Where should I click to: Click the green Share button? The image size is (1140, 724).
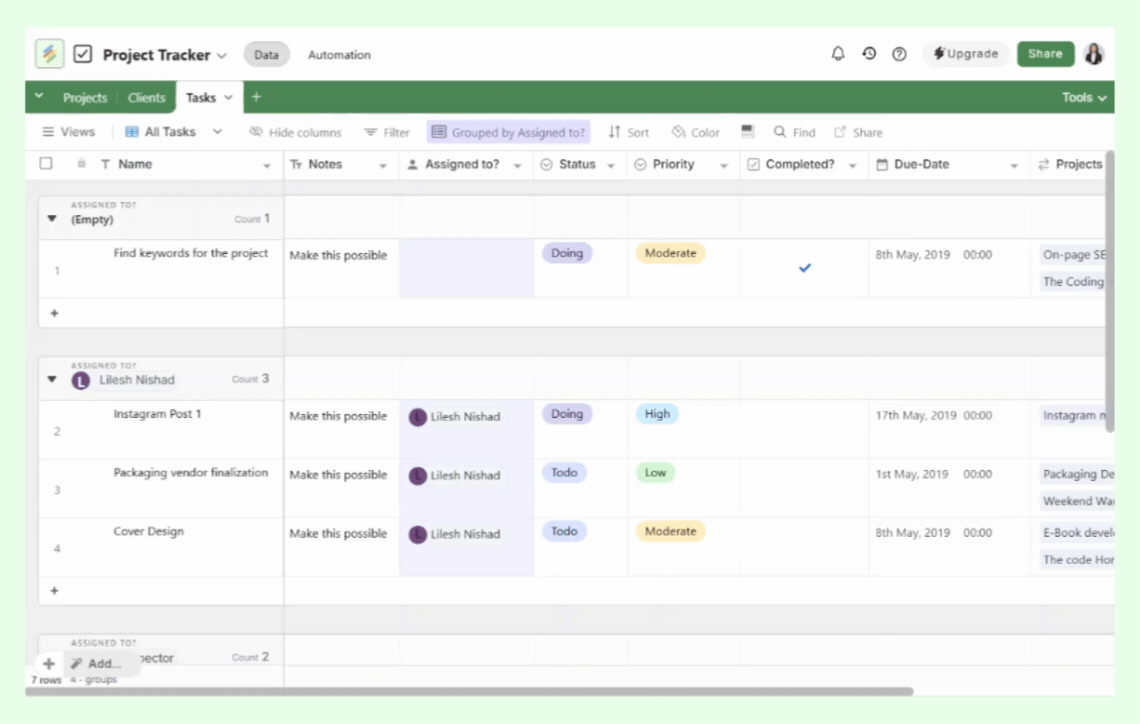(1045, 54)
